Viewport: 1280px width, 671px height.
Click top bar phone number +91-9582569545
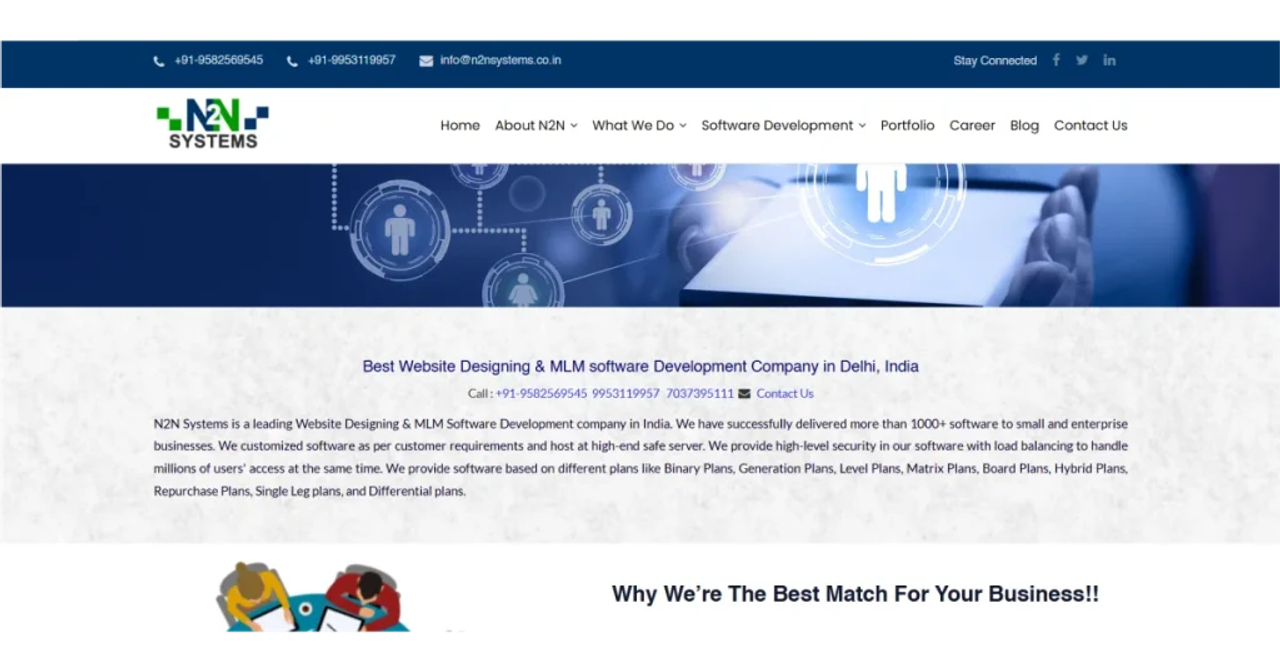point(218,60)
